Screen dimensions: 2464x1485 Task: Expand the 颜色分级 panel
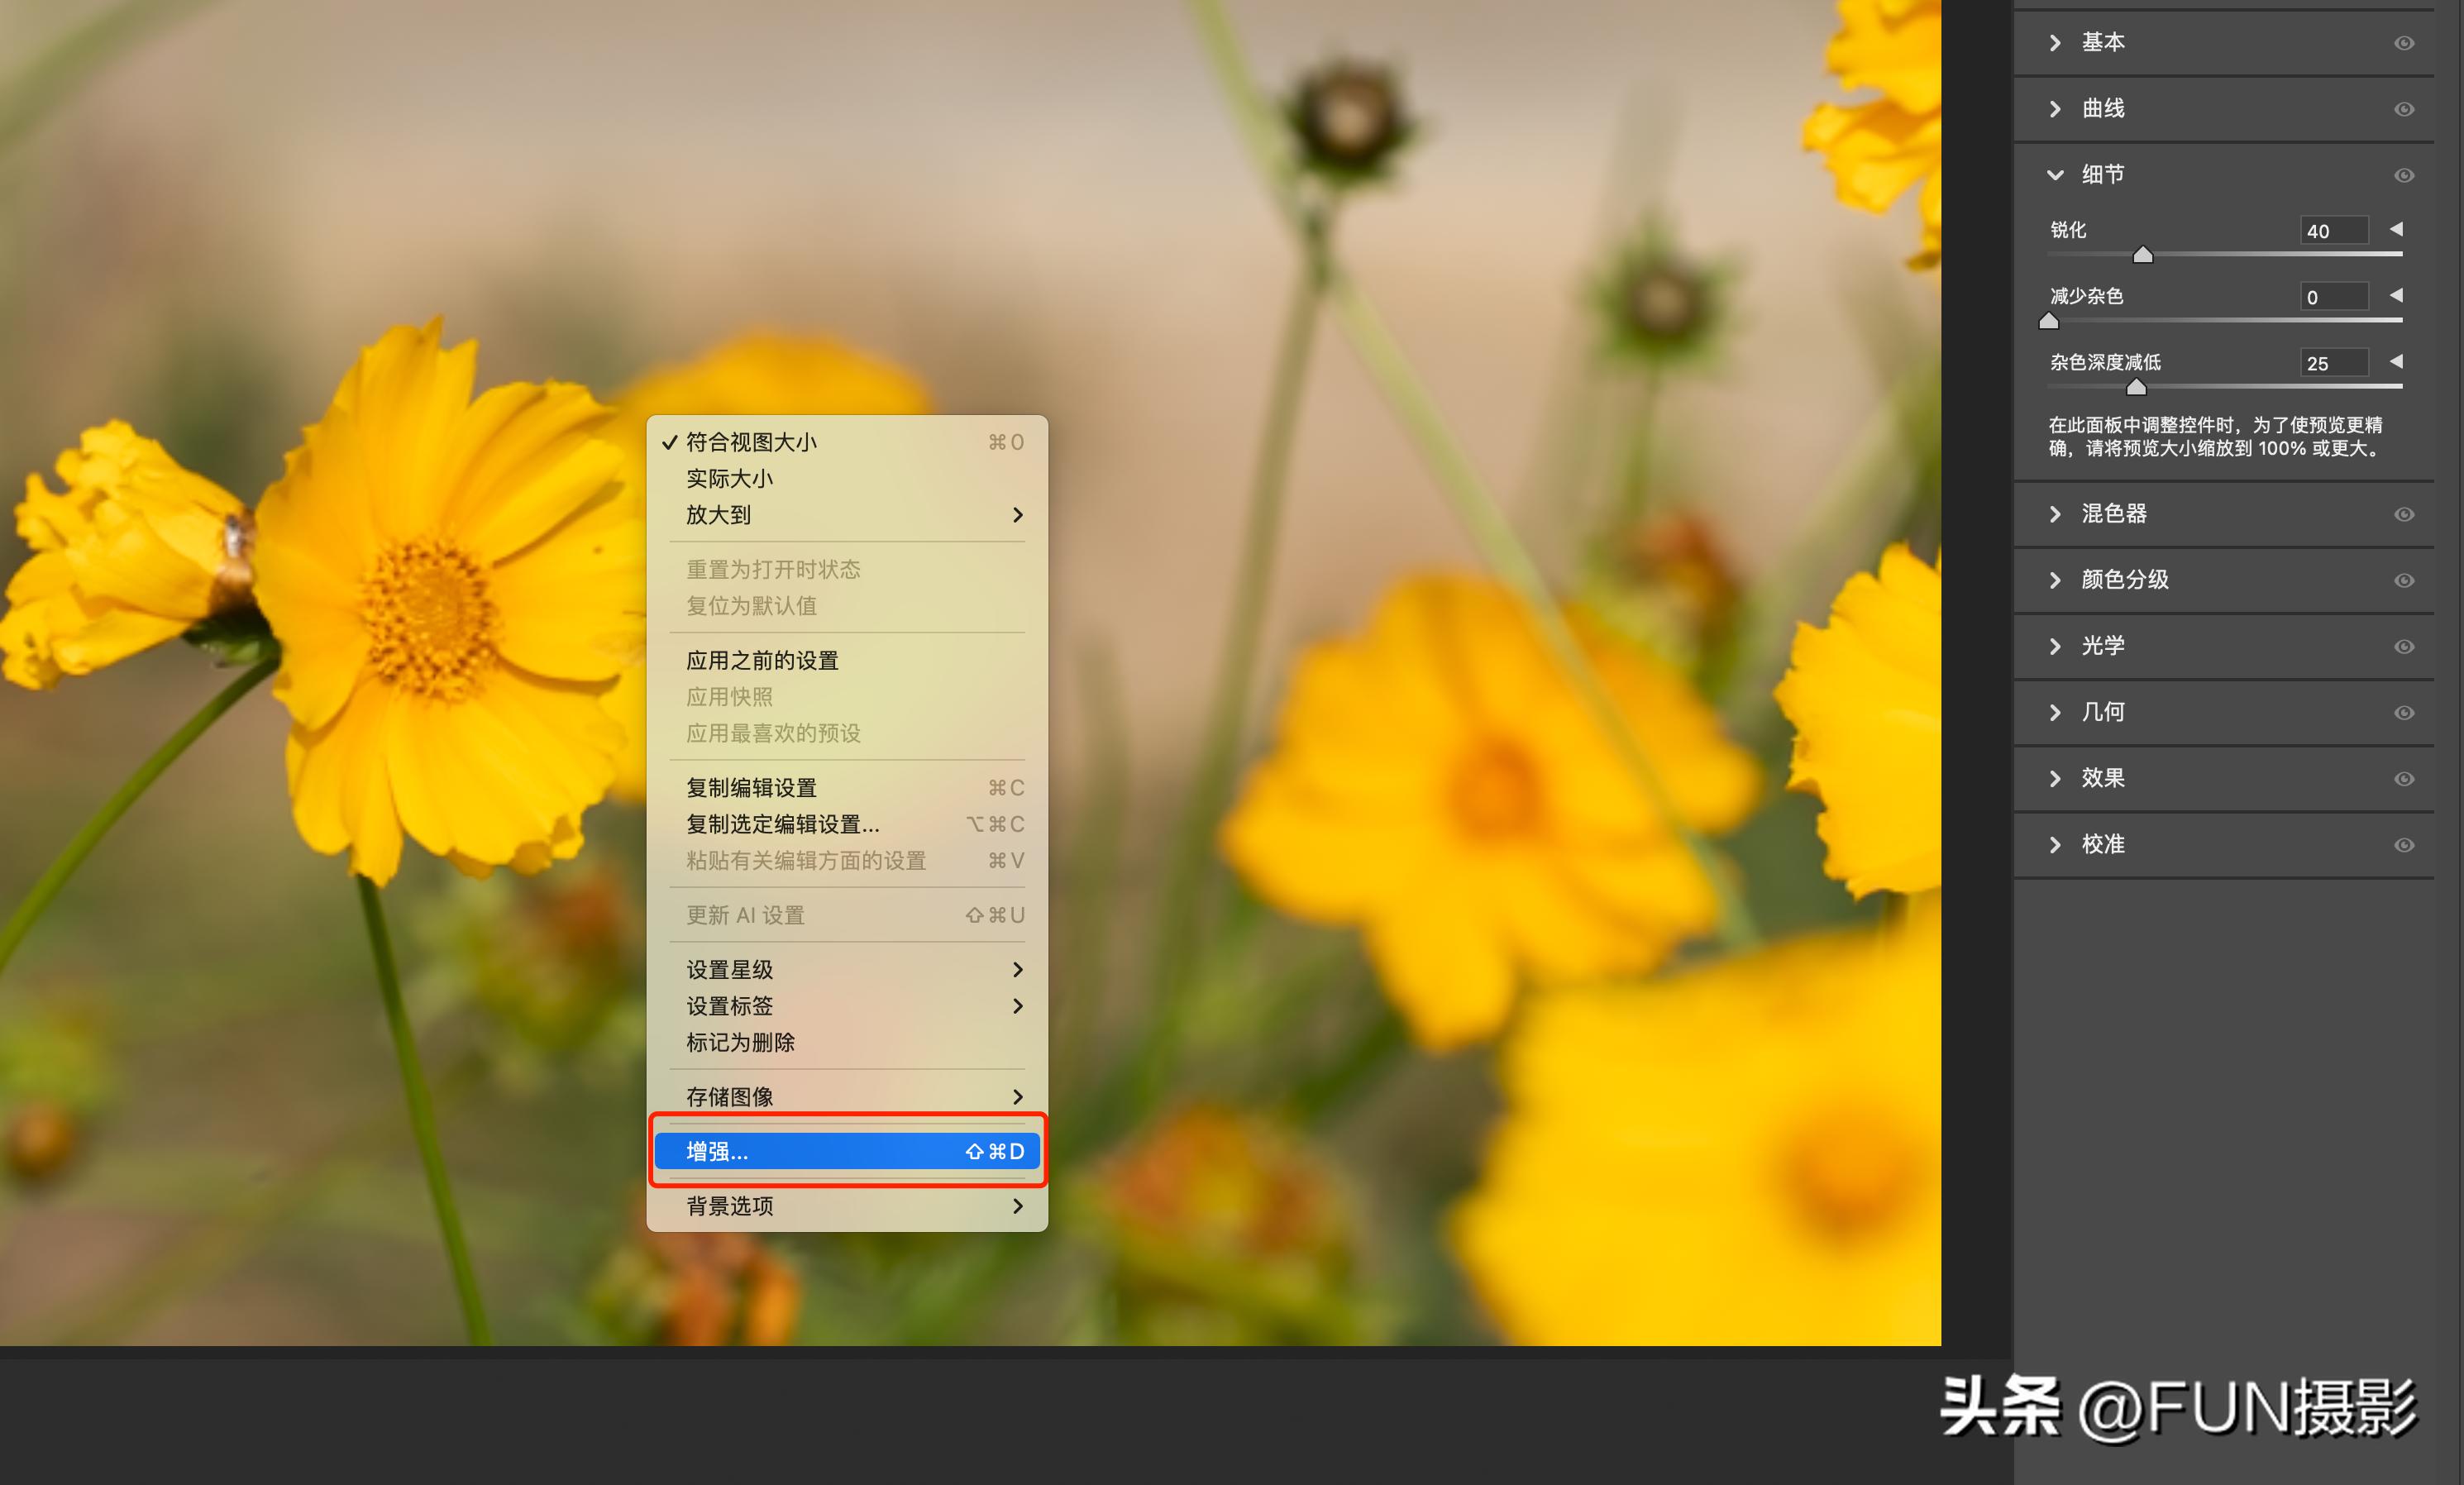click(2055, 580)
